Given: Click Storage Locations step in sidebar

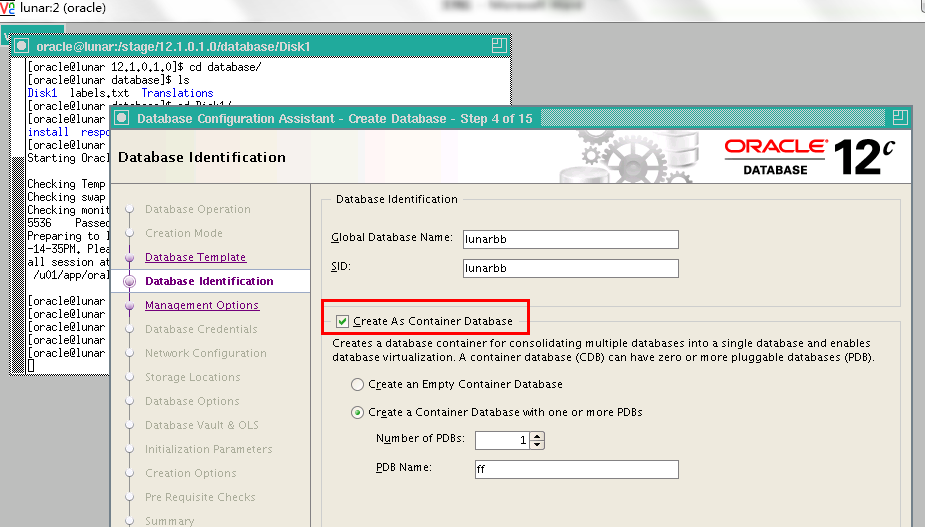Looking at the screenshot, I should 192,377.
